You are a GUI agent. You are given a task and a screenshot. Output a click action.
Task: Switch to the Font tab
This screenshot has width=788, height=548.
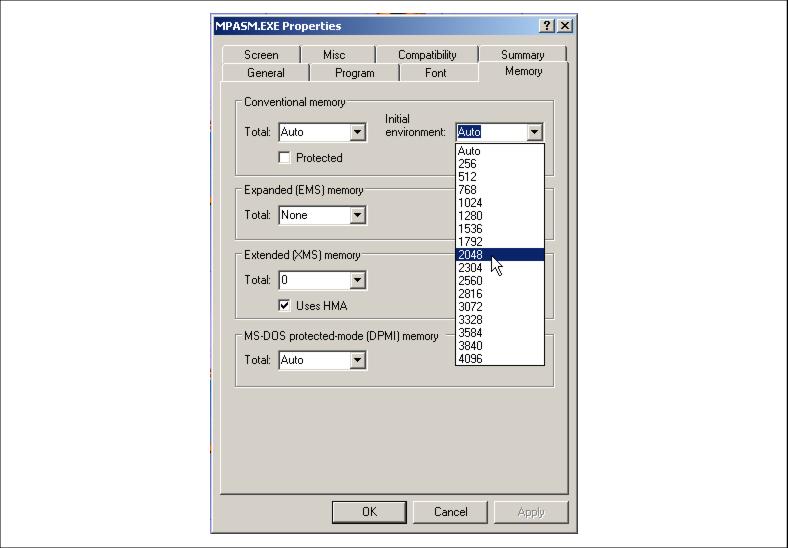[435, 72]
